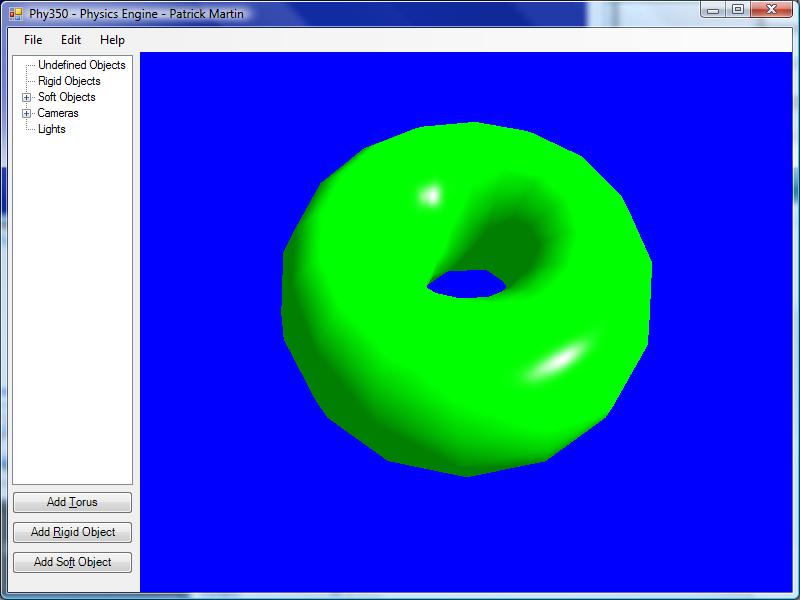Image resolution: width=800 pixels, height=600 pixels.
Task: Select the Lights tree item
Action: (52, 129)
